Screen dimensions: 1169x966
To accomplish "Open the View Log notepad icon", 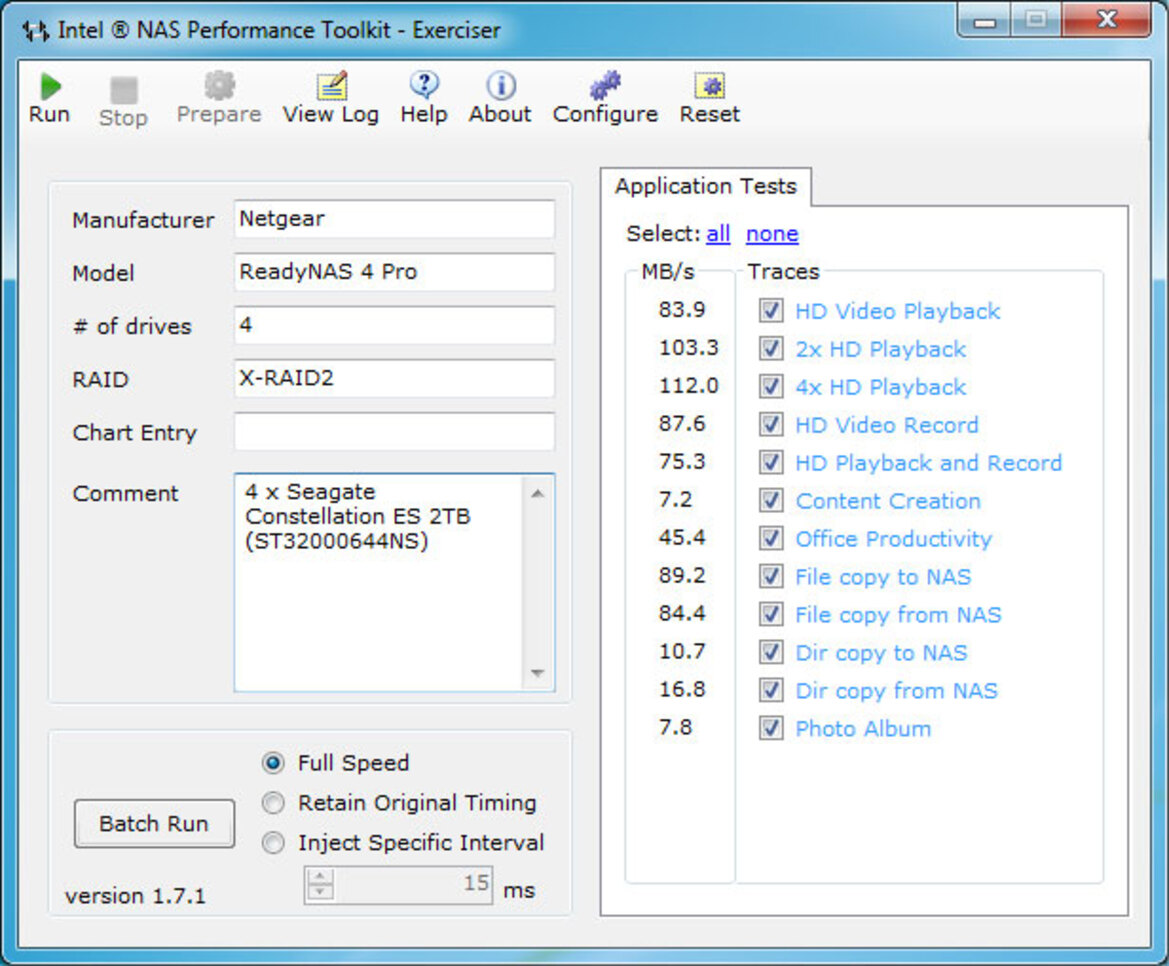I will [332, 86].
